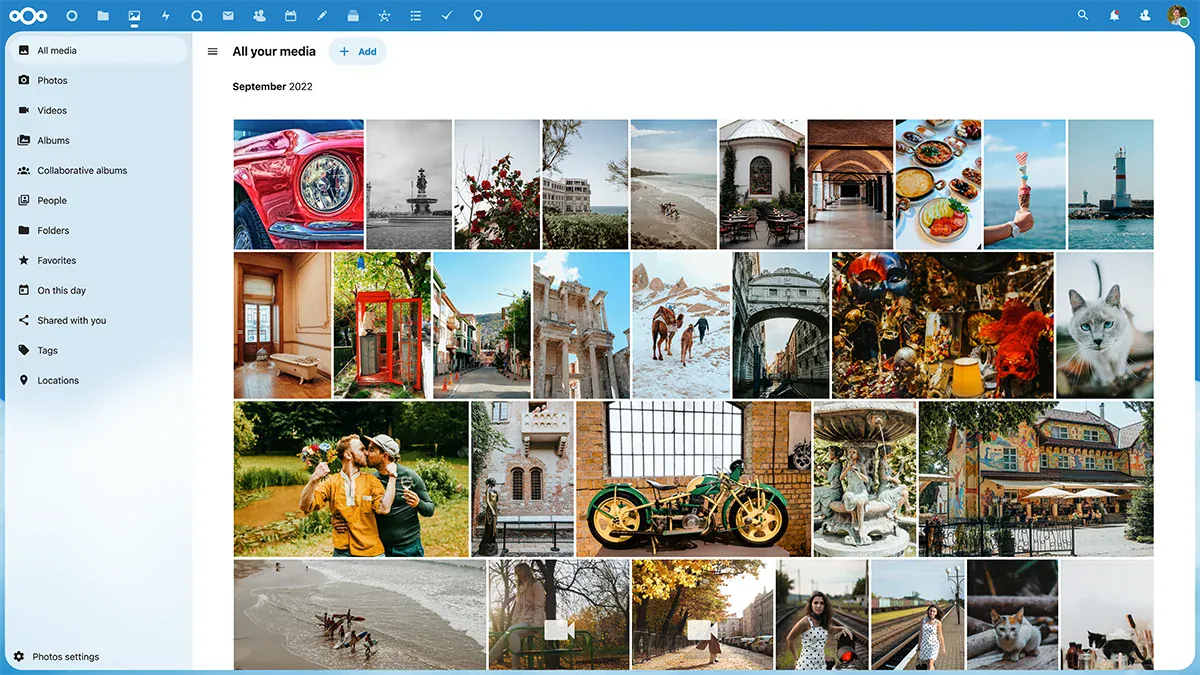Open the Notes app
The image size is (1200, 675).
322,15
